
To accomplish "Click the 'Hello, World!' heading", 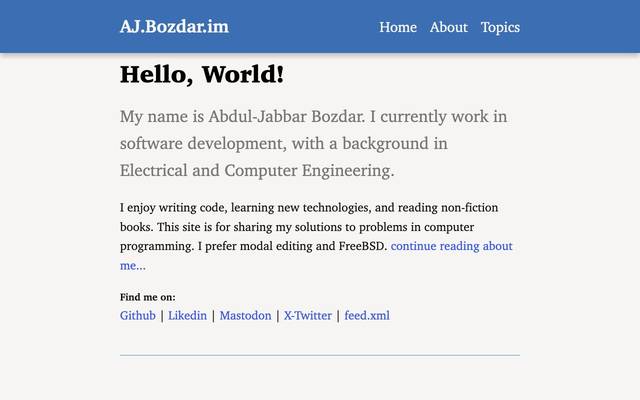I will 202,75.
